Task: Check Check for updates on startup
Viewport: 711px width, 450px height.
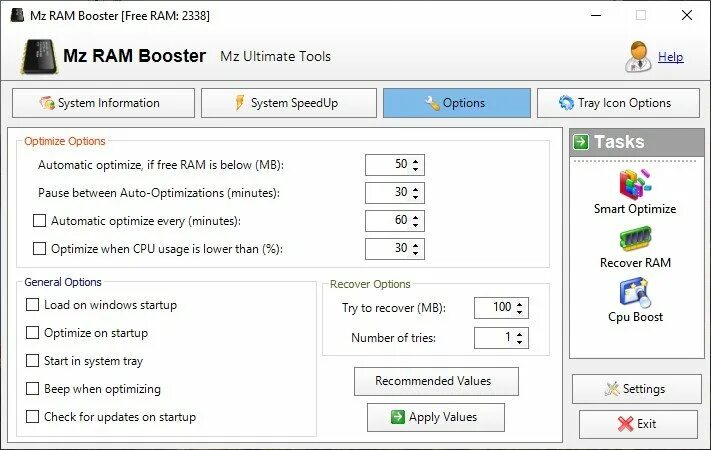Action: (x=32, y=417)
